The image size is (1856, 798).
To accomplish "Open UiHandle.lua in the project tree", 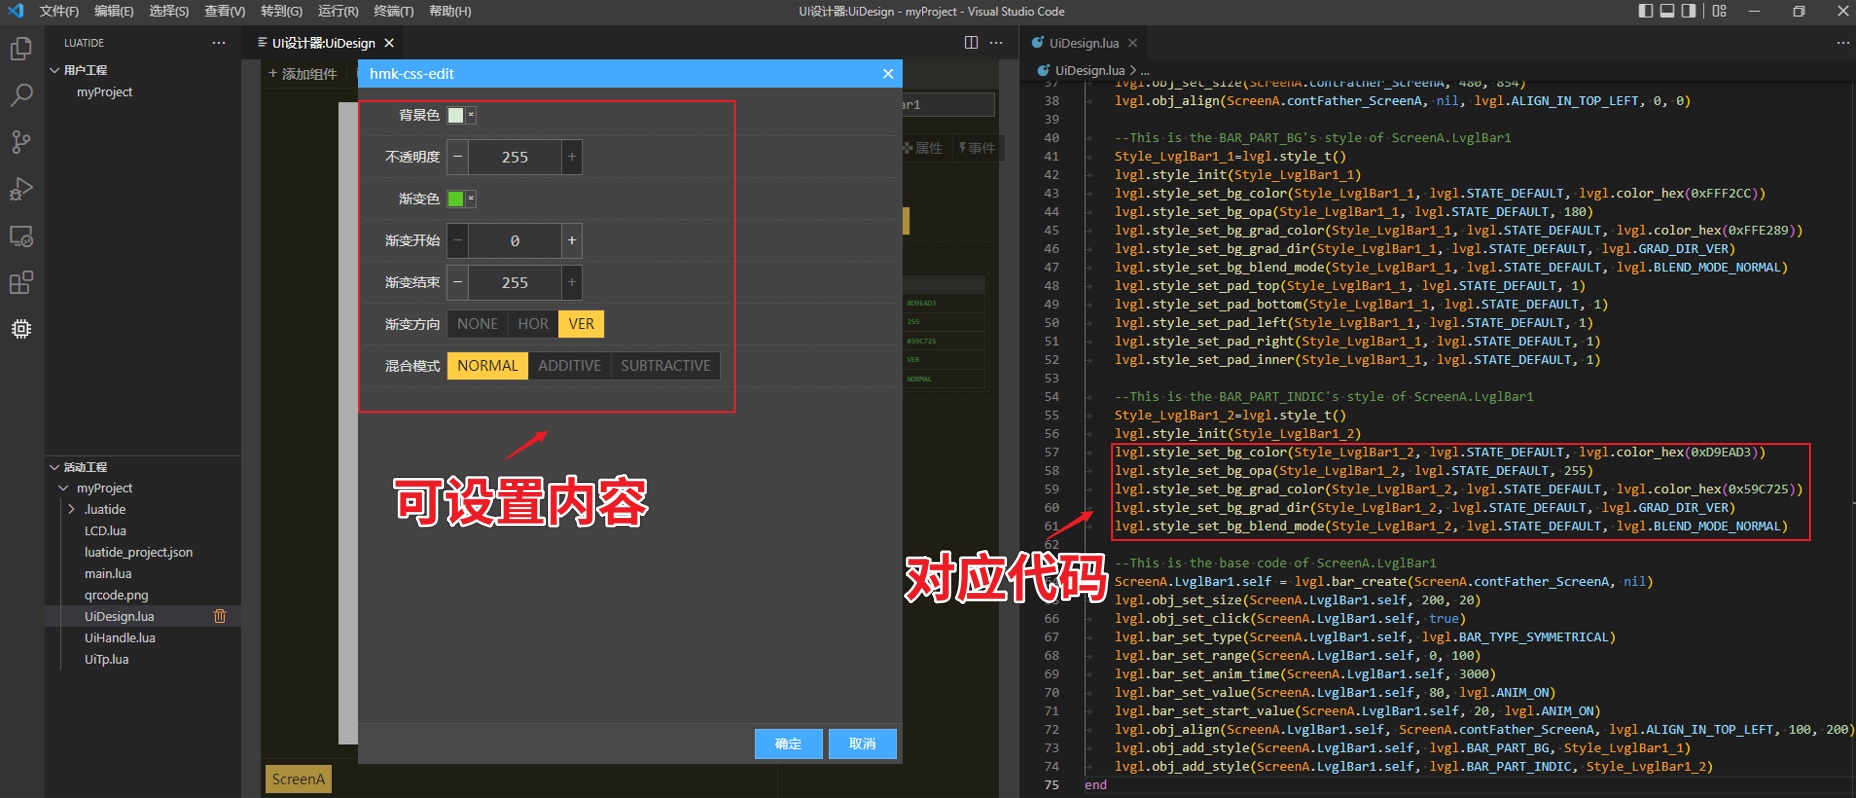I will (120, 638).
